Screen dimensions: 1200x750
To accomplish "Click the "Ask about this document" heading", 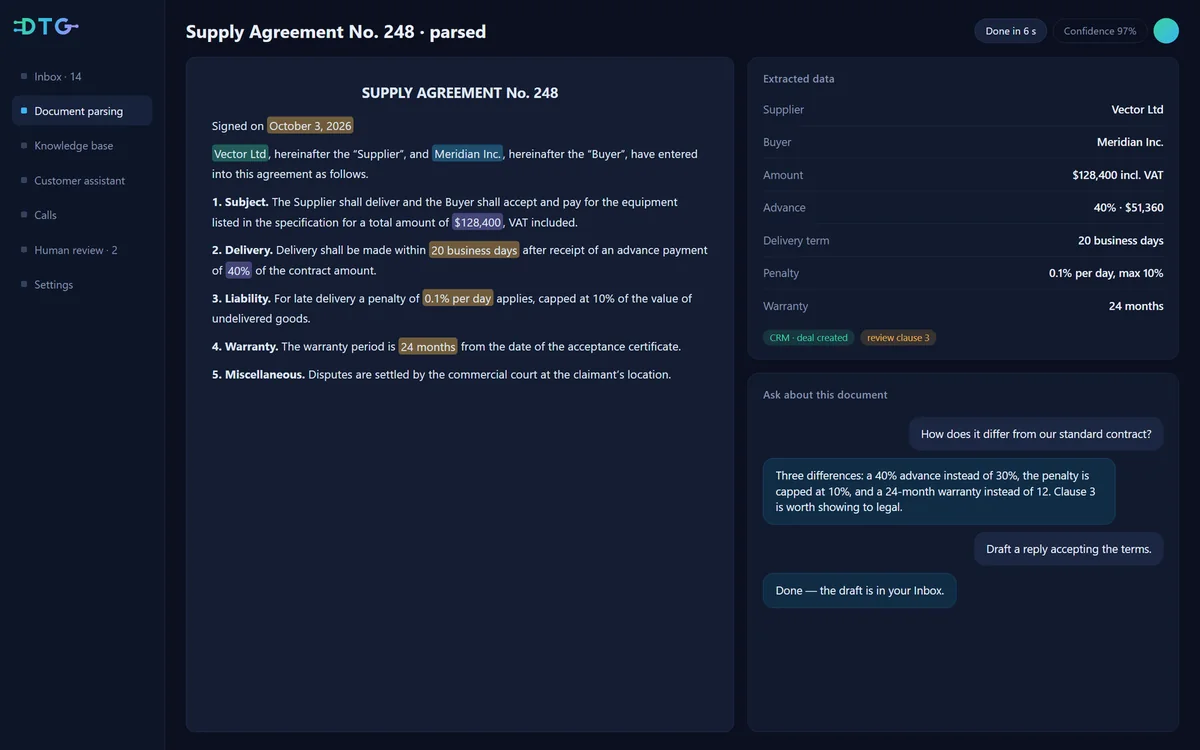I will coord(825,395).
